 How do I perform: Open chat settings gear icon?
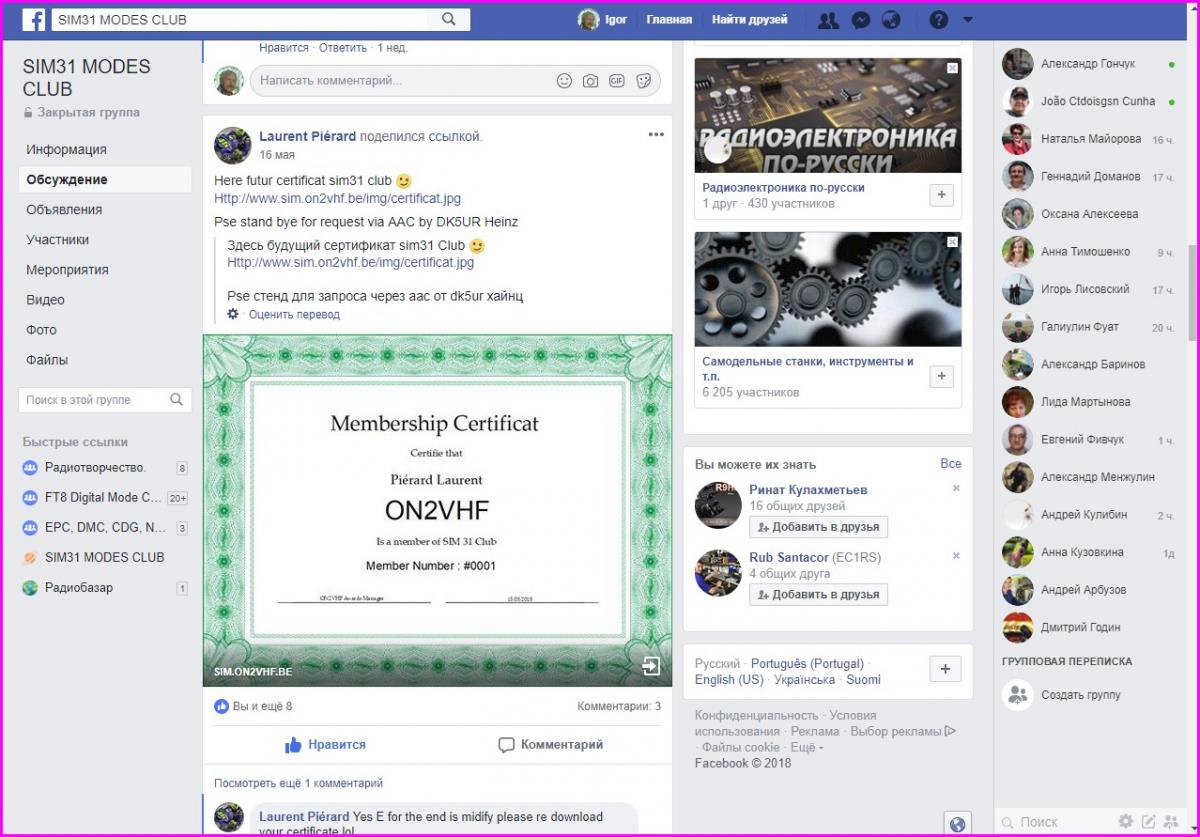[1126, 821]
